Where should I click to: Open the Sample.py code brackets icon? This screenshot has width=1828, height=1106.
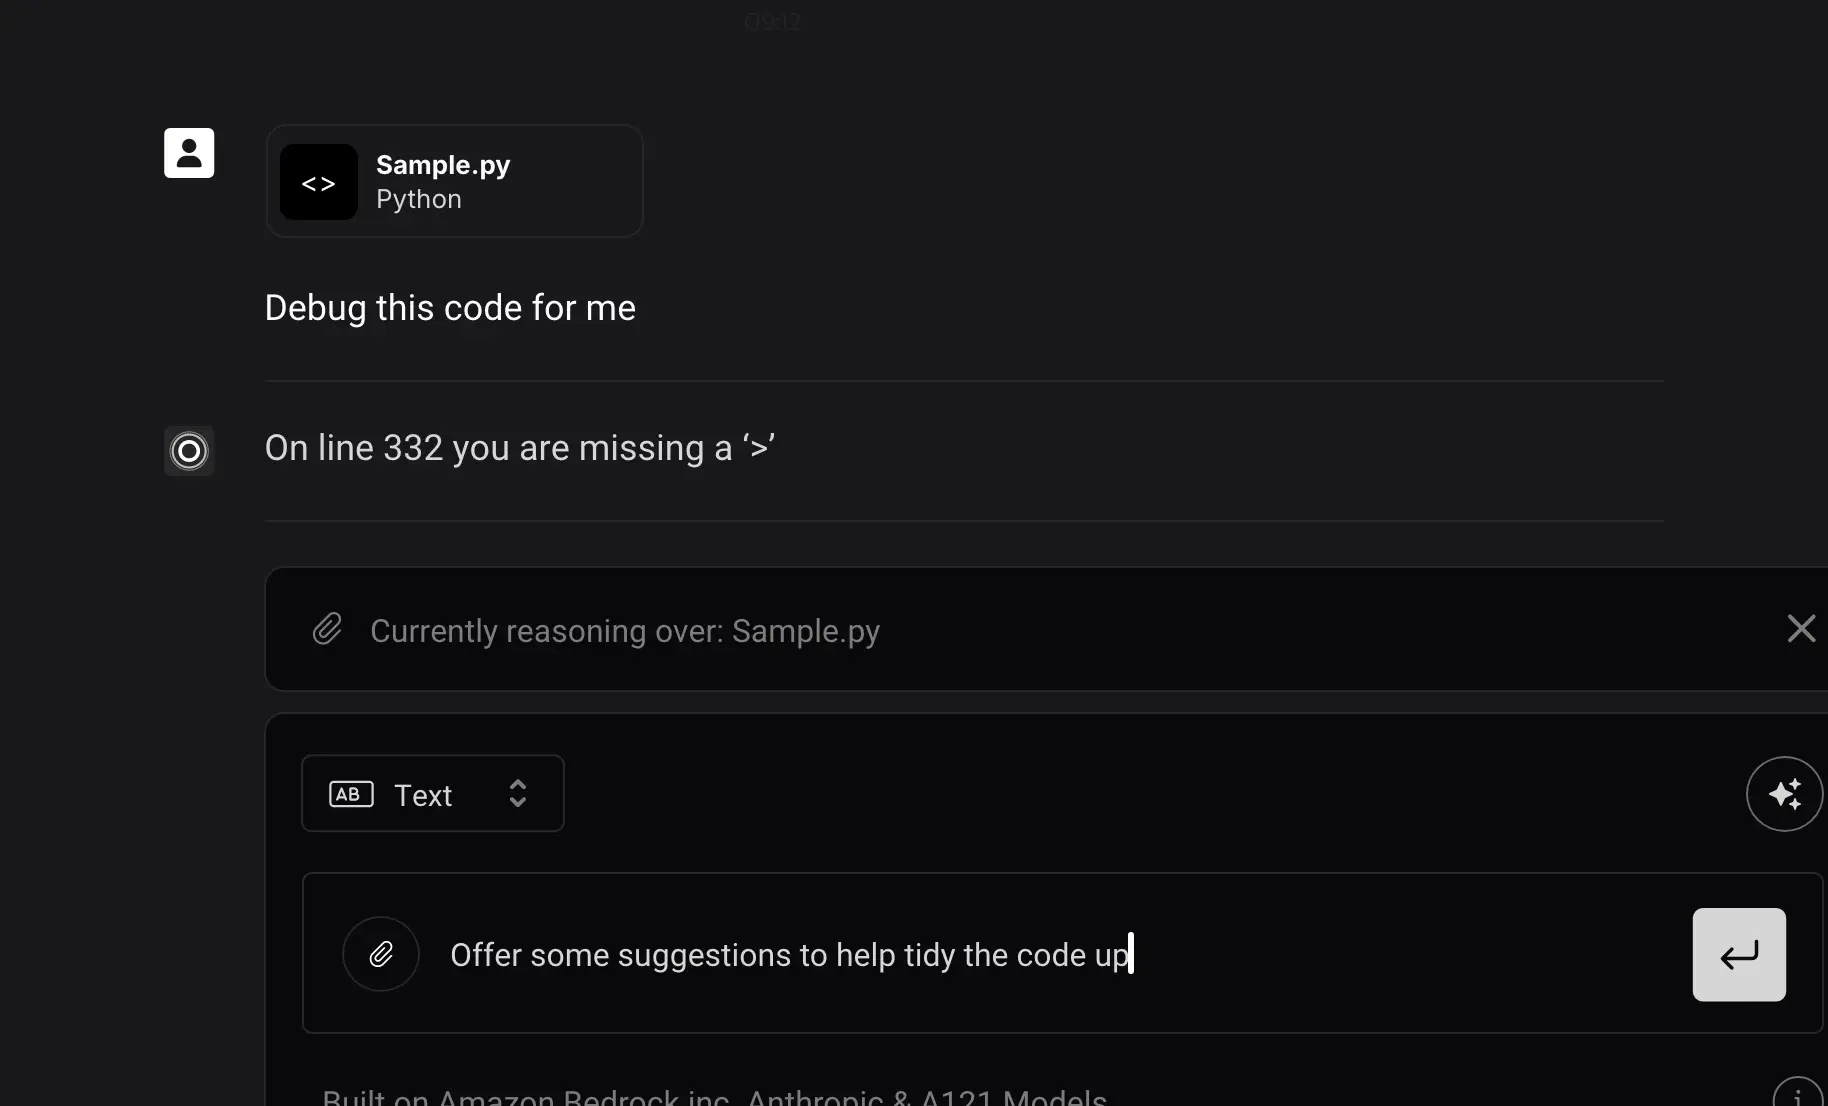[319, 182]
